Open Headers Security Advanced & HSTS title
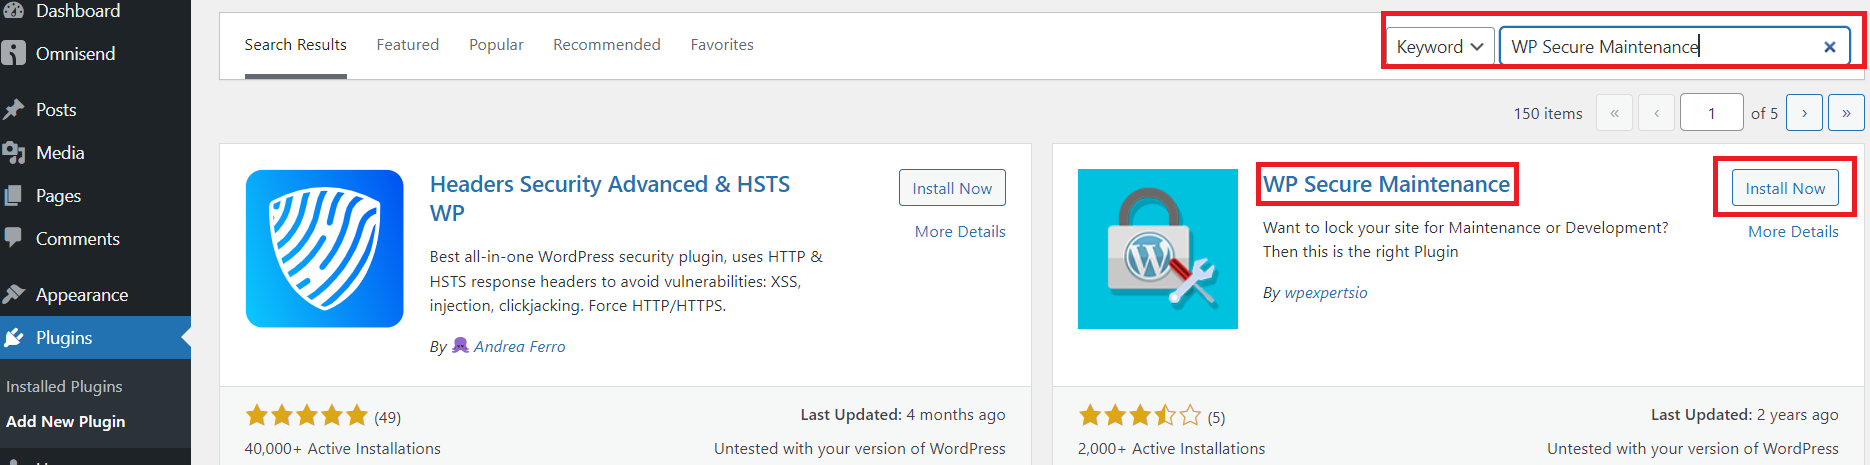Viewport: 1870px width, 465px height. point(610,198)
